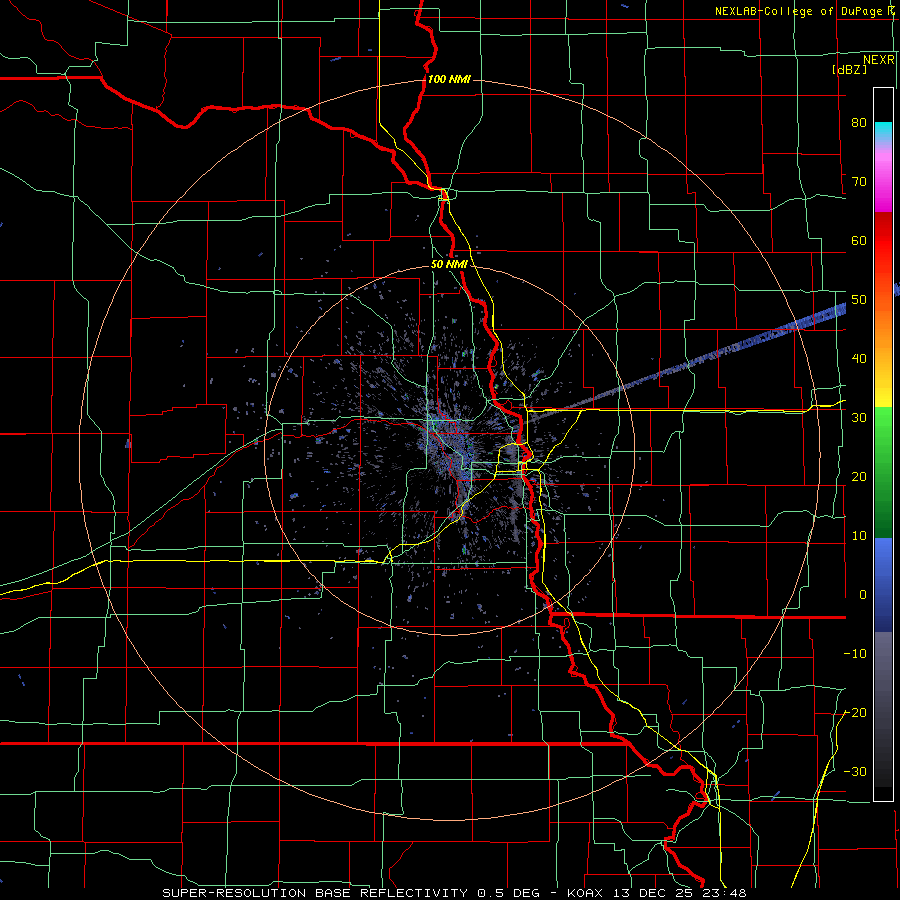
Task: Click the 20 value on the dBZ scale
Action: tap(859, 476)
